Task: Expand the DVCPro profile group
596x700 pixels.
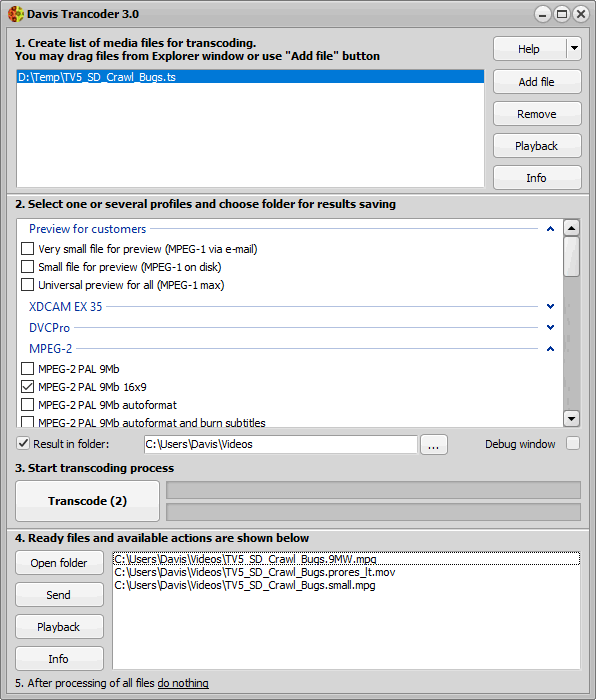Action: (x=550, y=327)
